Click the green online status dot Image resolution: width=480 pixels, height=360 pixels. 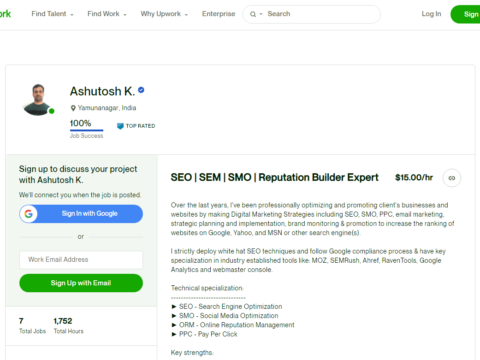pos(52,111)
